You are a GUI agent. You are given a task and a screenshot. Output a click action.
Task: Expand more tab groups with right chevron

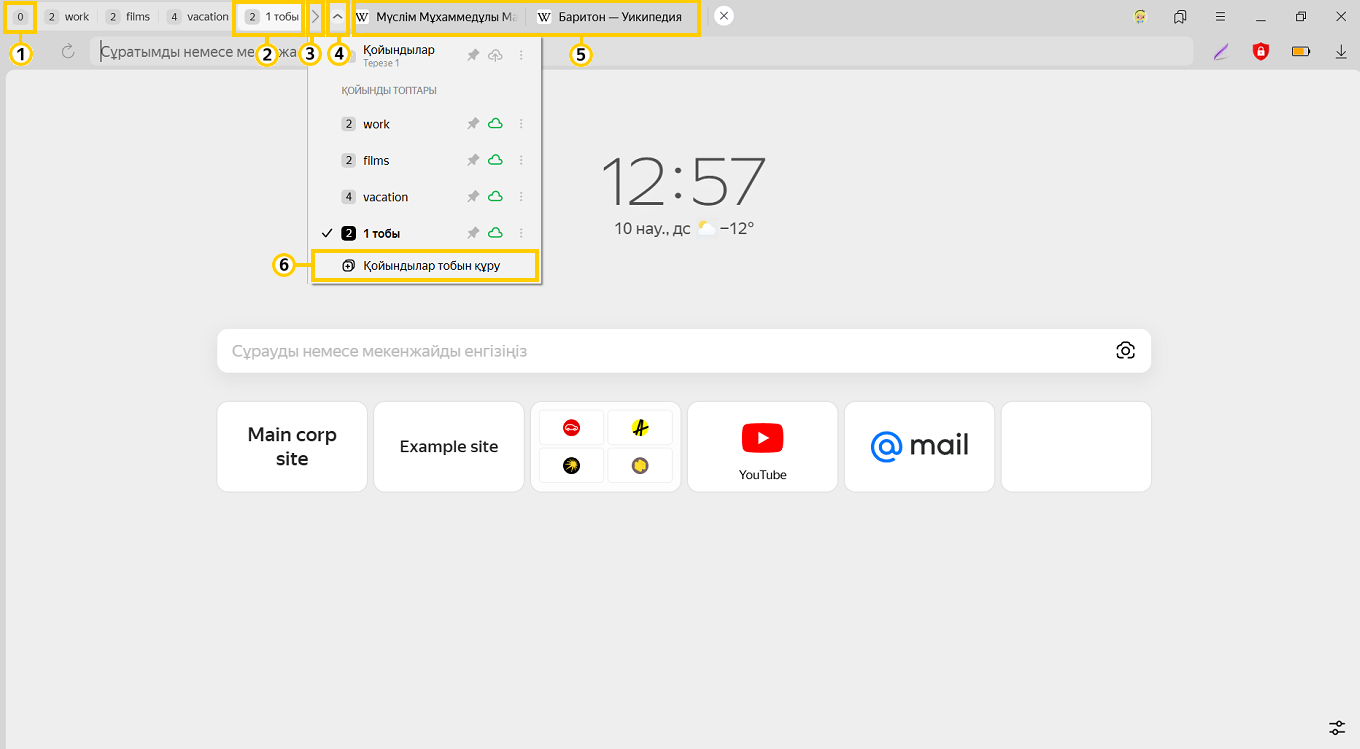coord(315,17)
